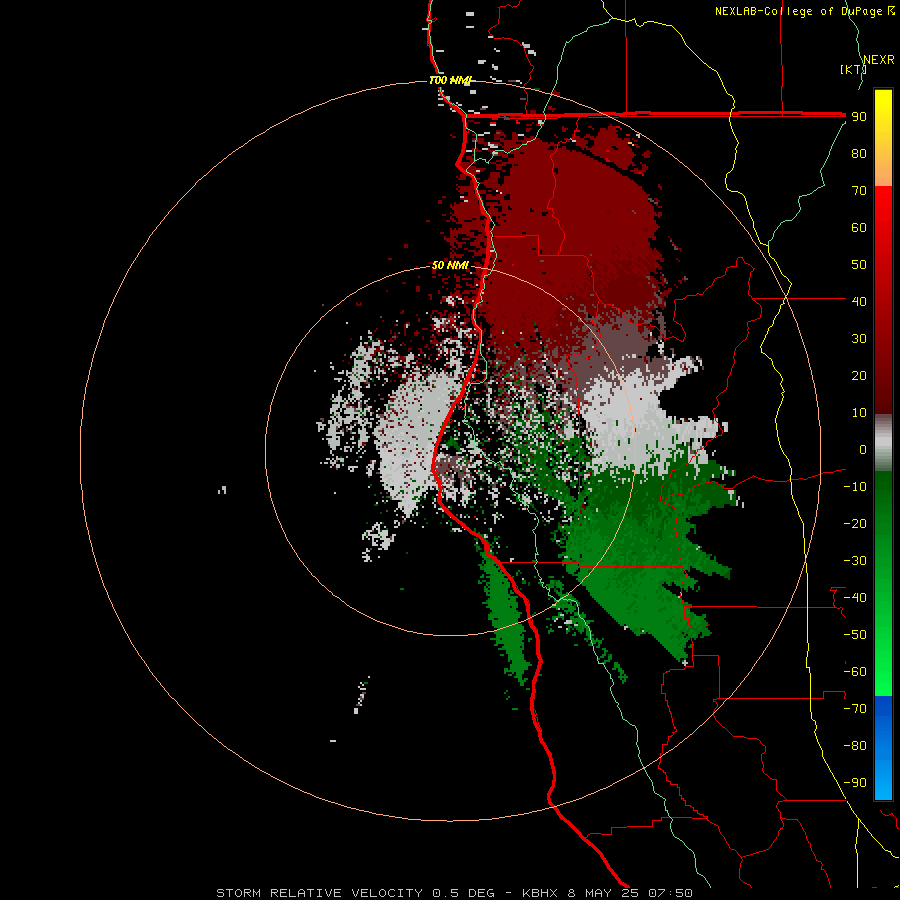
Task: Click the -80 value on the velocity scale
Action: 855,746
